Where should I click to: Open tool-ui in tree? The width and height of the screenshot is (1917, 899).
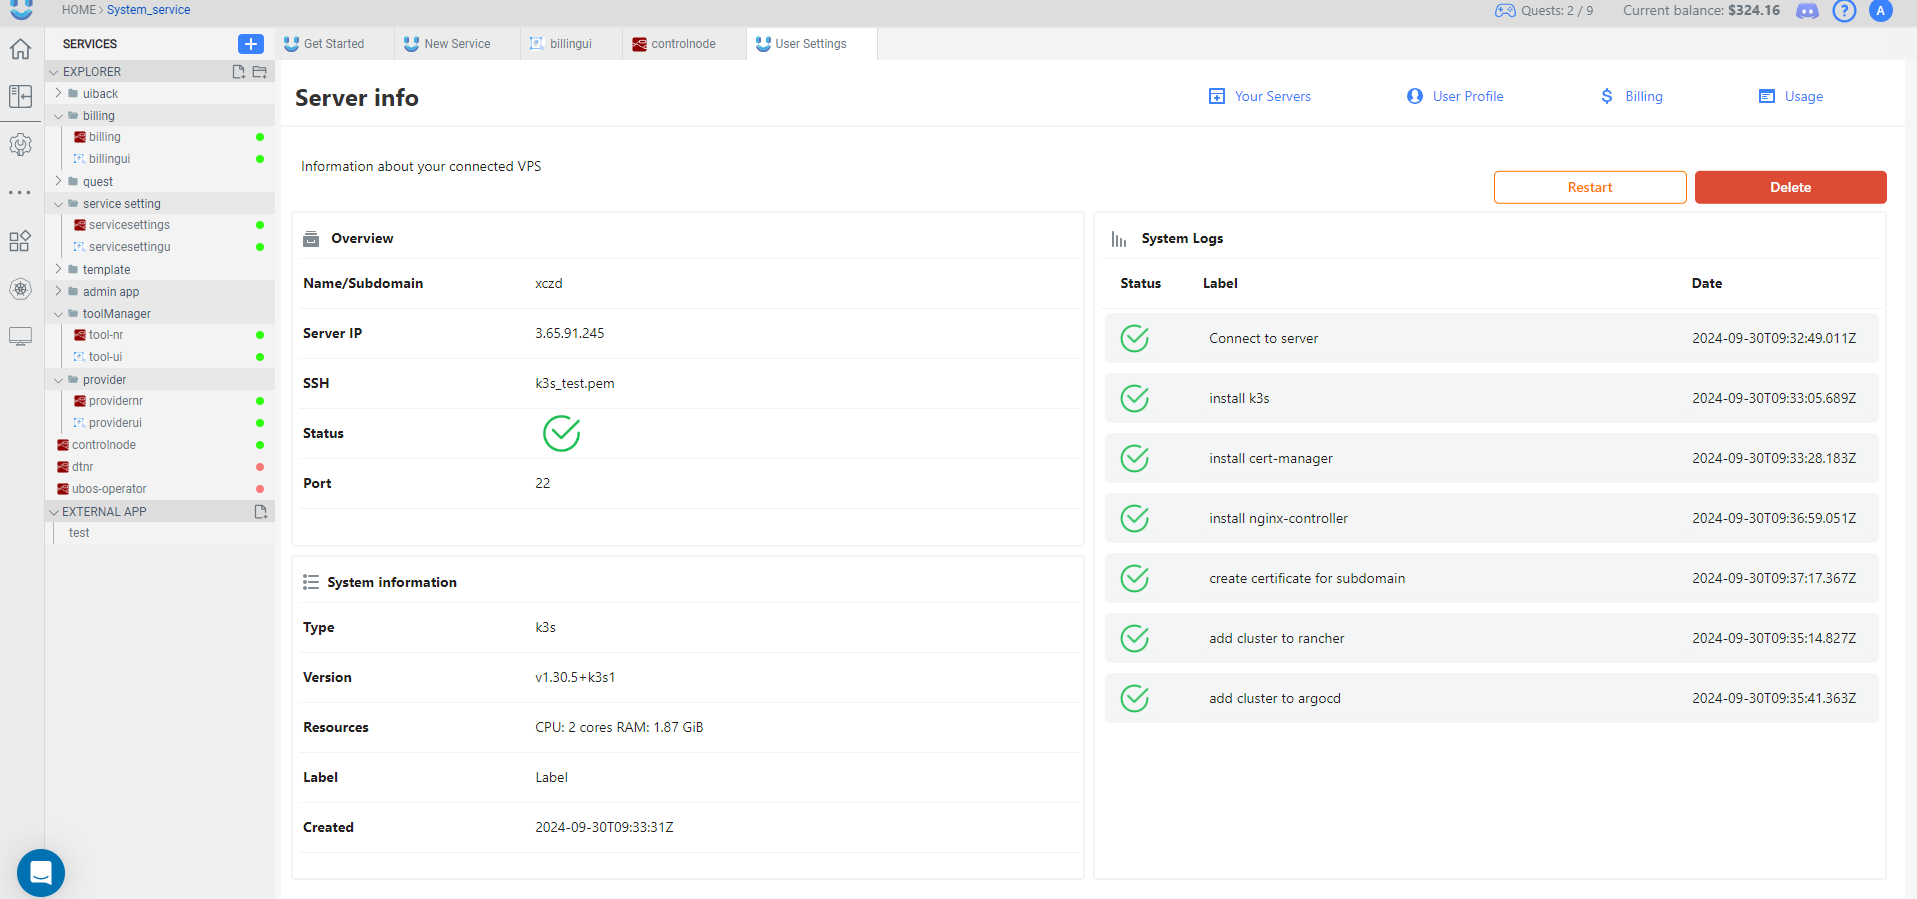tap(105, 357)
